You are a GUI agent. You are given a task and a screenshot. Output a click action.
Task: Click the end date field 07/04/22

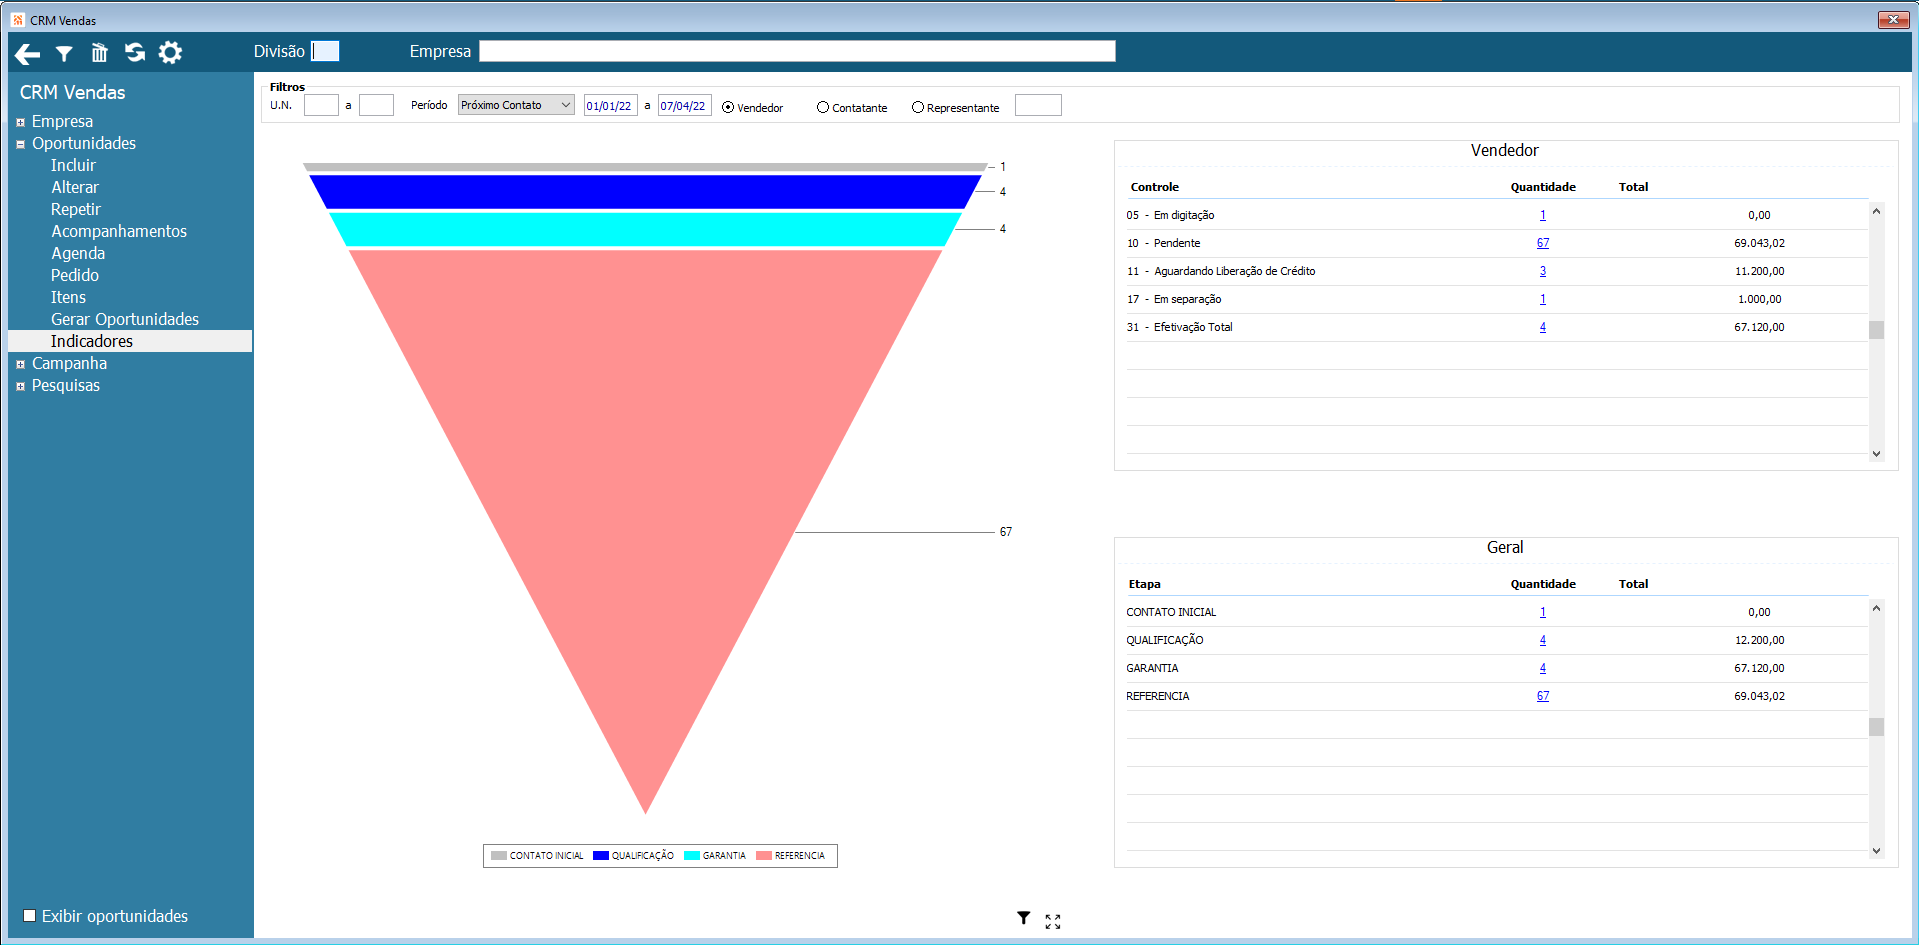(684, 105)
